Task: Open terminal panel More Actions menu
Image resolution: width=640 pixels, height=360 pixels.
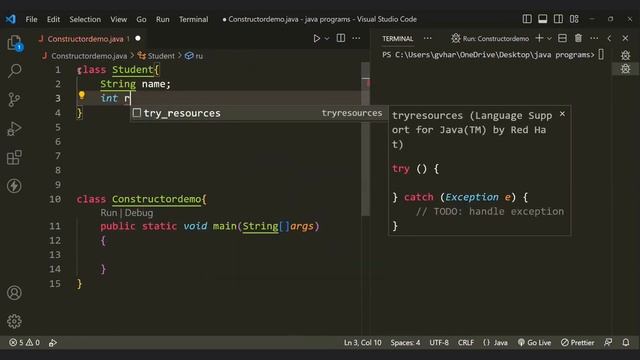Action: pos(594,38)
